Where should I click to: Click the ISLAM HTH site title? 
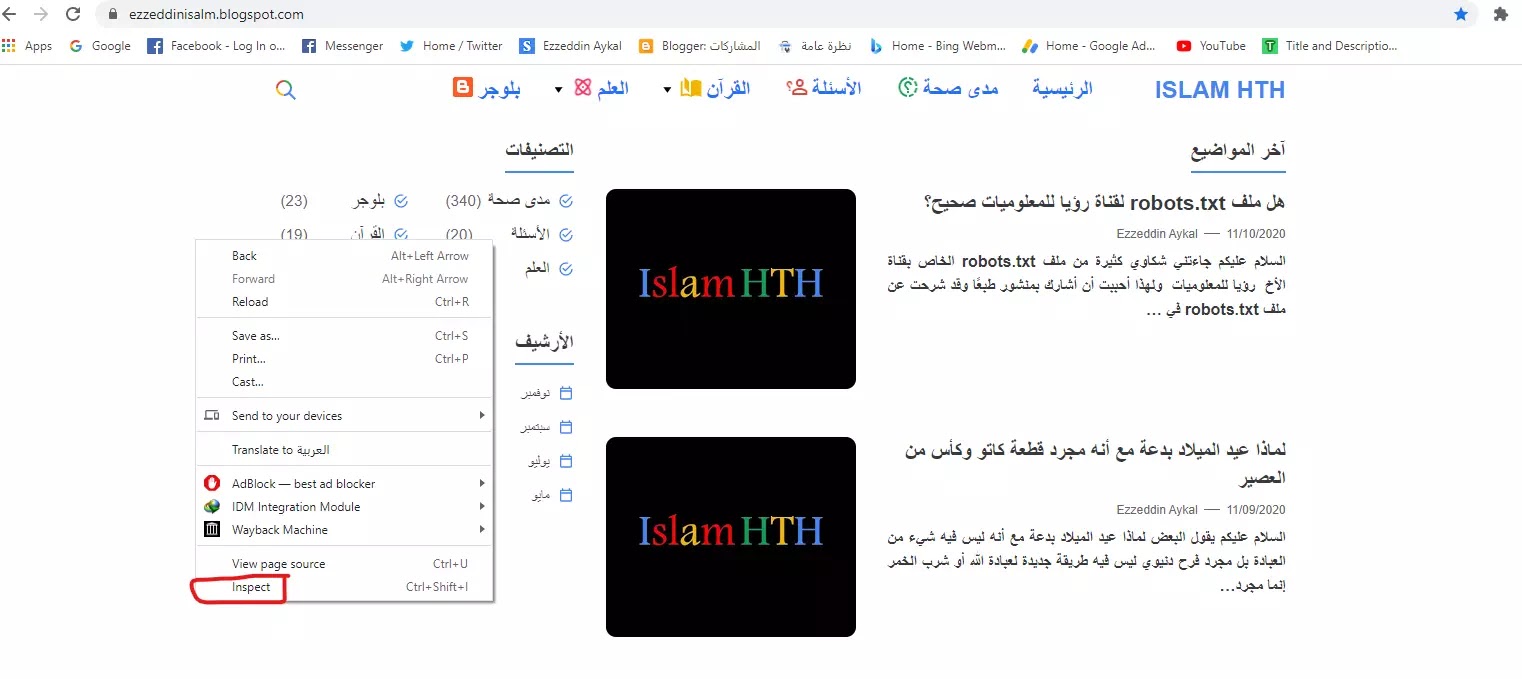coord(1220,89)
